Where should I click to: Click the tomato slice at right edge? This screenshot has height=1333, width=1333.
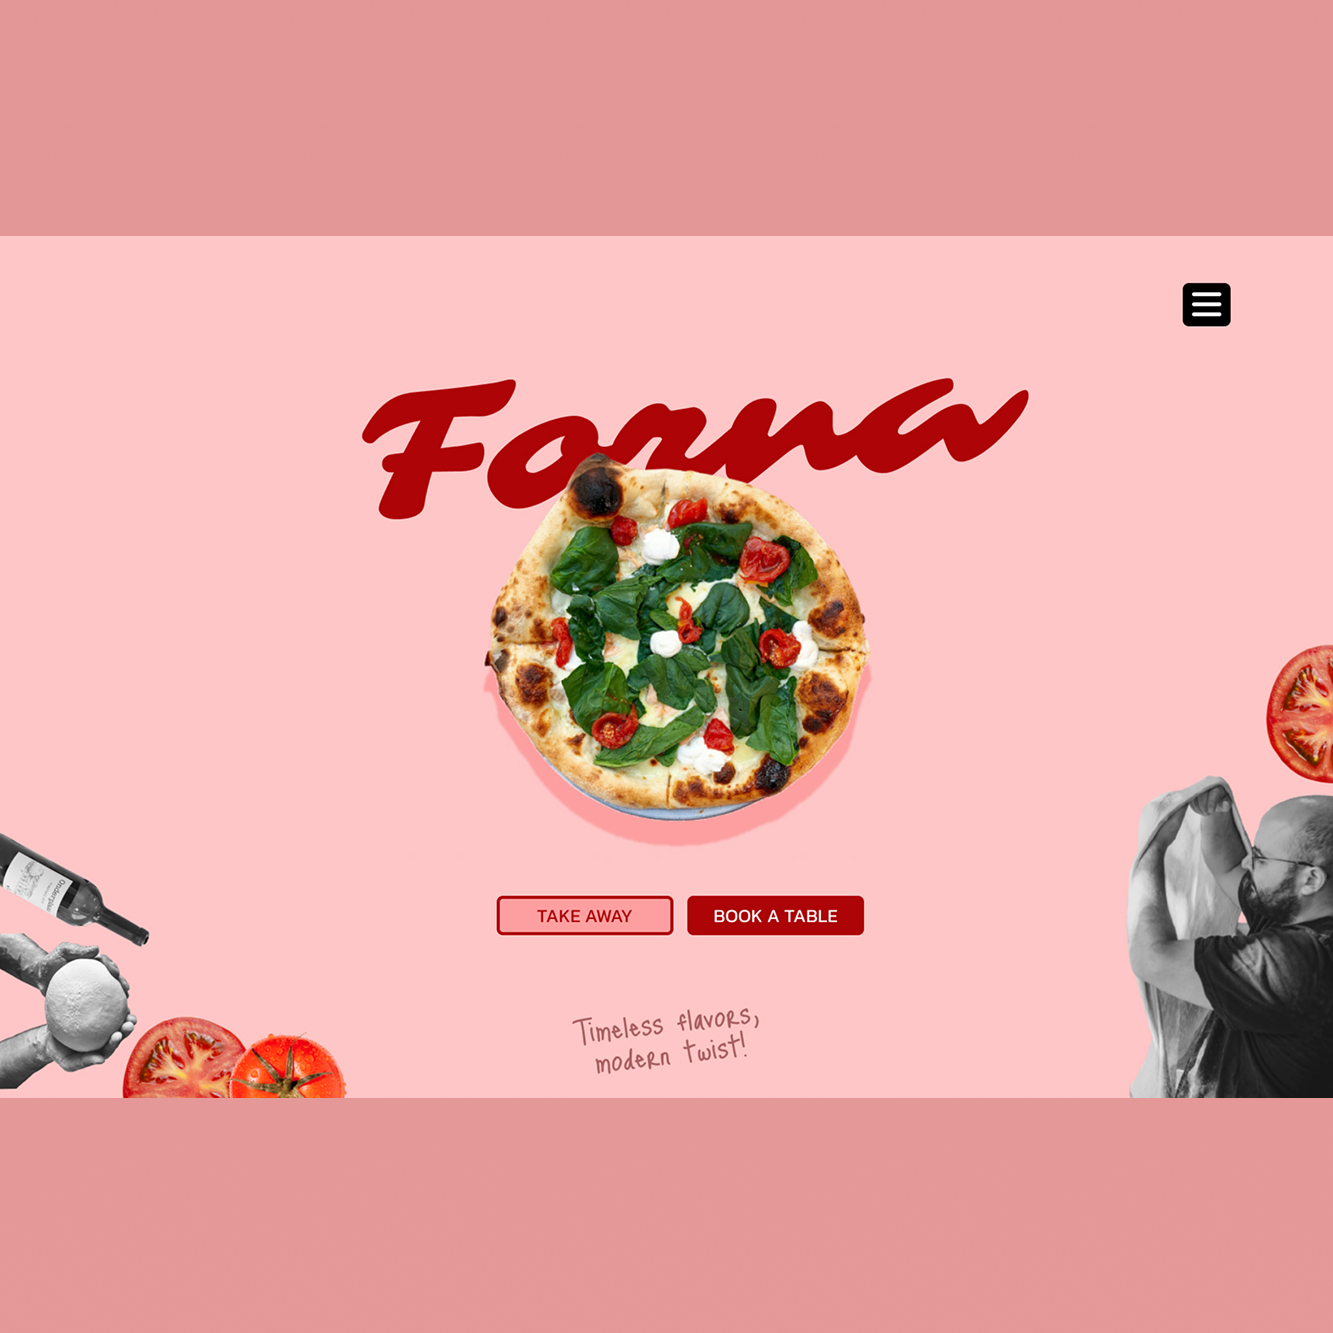point(1301,713)
